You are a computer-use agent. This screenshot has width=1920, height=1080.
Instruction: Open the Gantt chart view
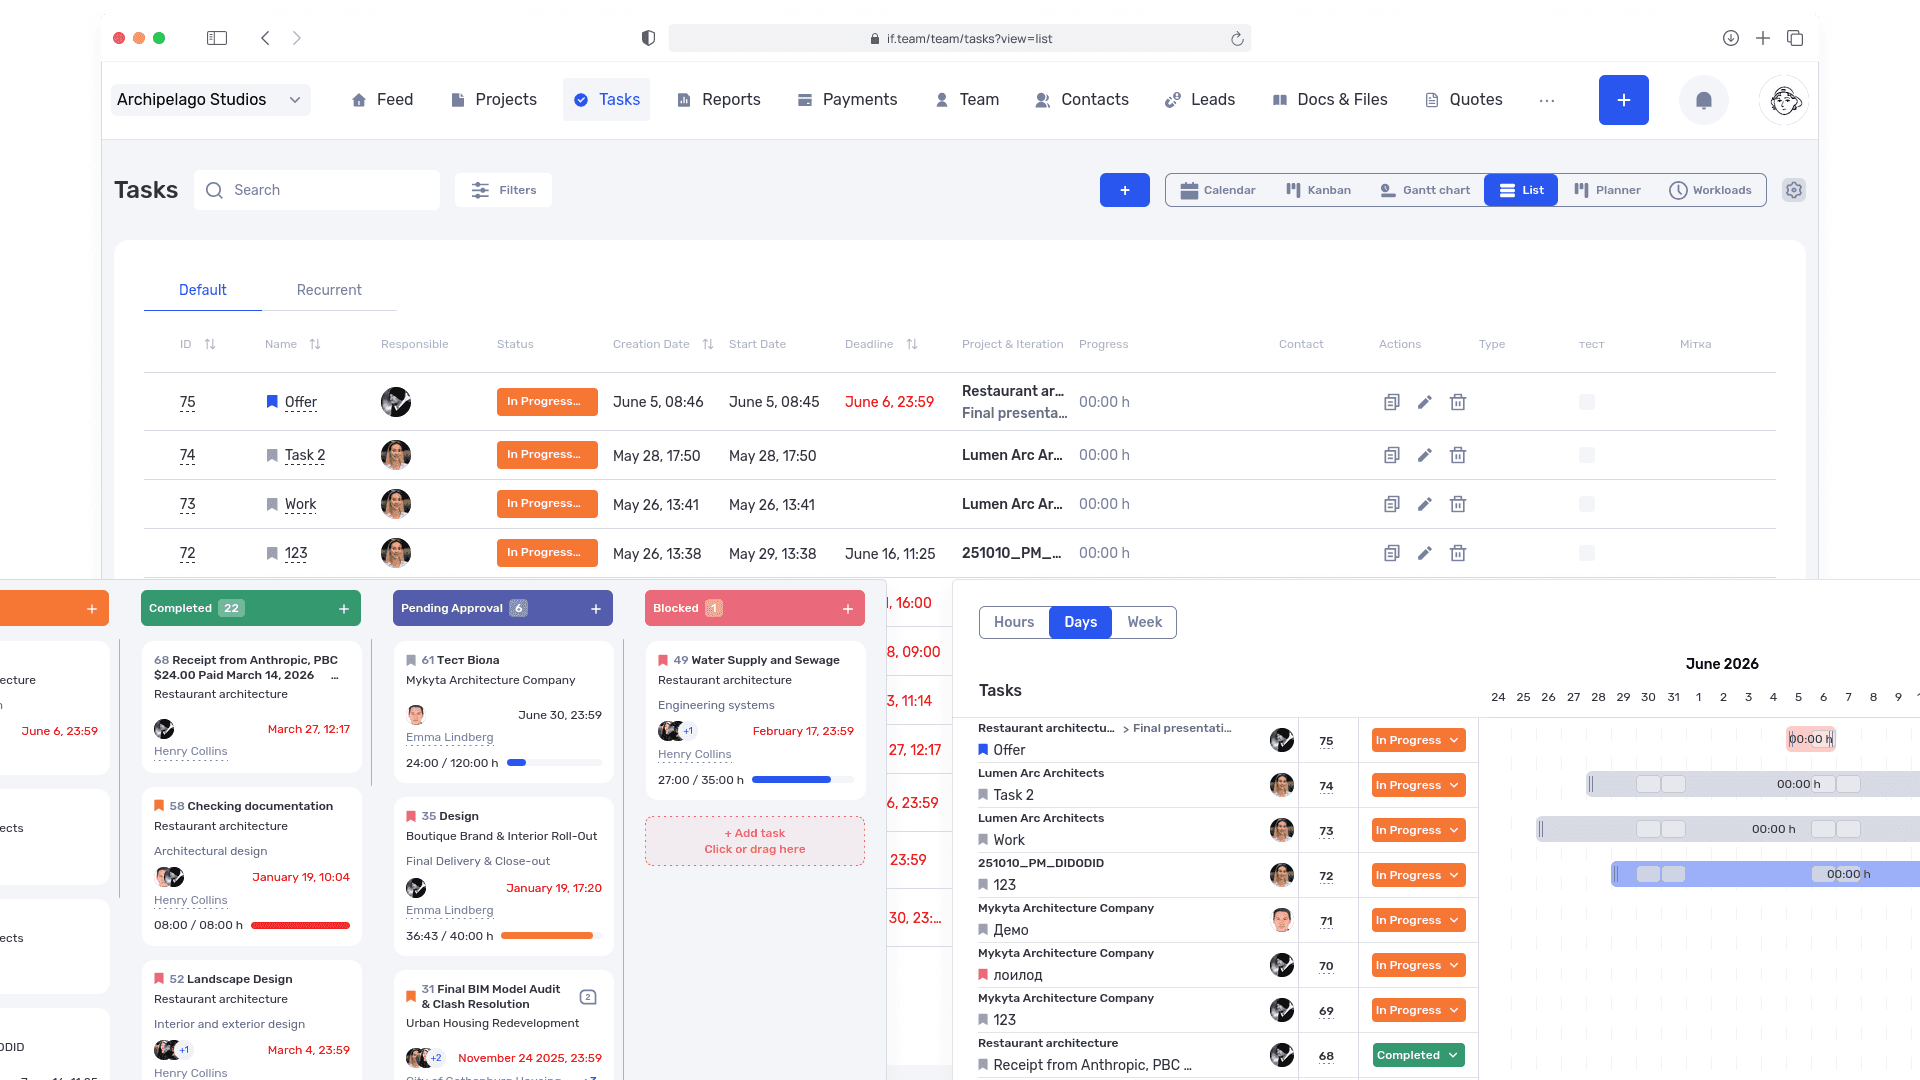point(1425,190)
